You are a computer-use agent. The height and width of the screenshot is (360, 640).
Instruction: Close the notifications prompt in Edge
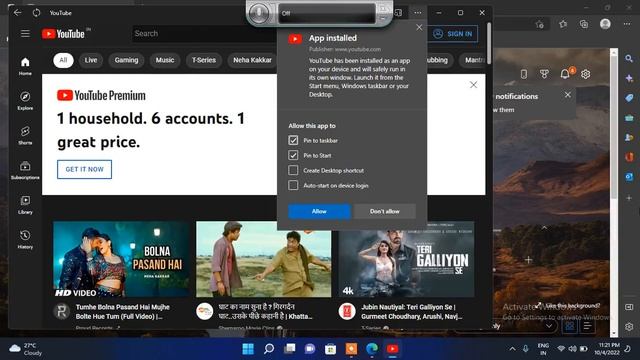568,95
